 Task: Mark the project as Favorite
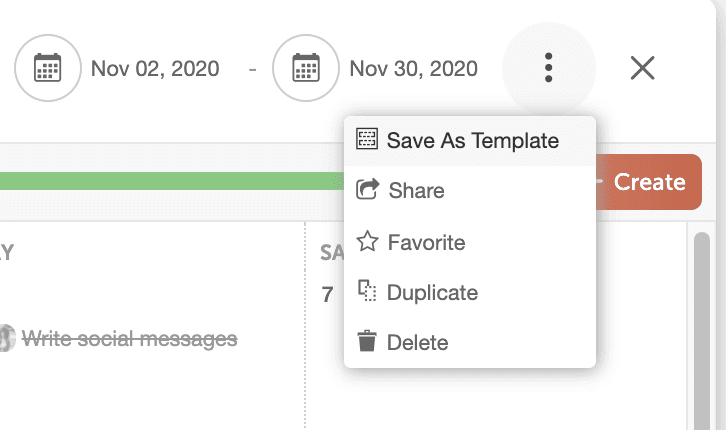tap(426, 242)
